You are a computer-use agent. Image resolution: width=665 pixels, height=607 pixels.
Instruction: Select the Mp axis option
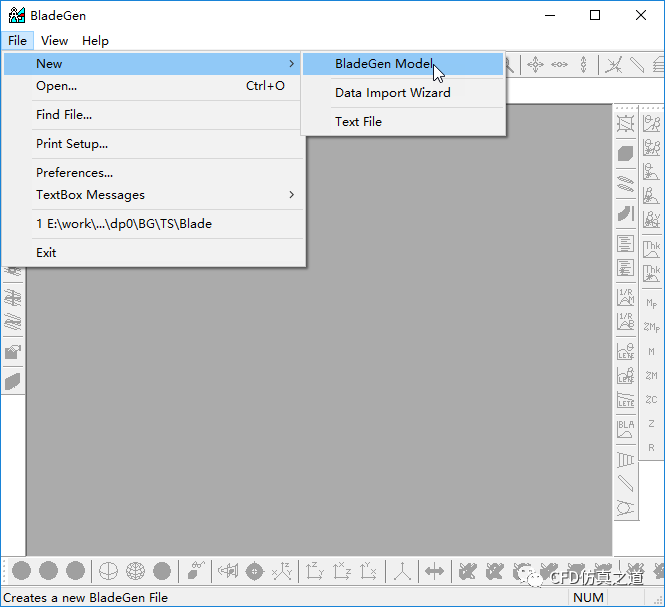coord(651,303)
